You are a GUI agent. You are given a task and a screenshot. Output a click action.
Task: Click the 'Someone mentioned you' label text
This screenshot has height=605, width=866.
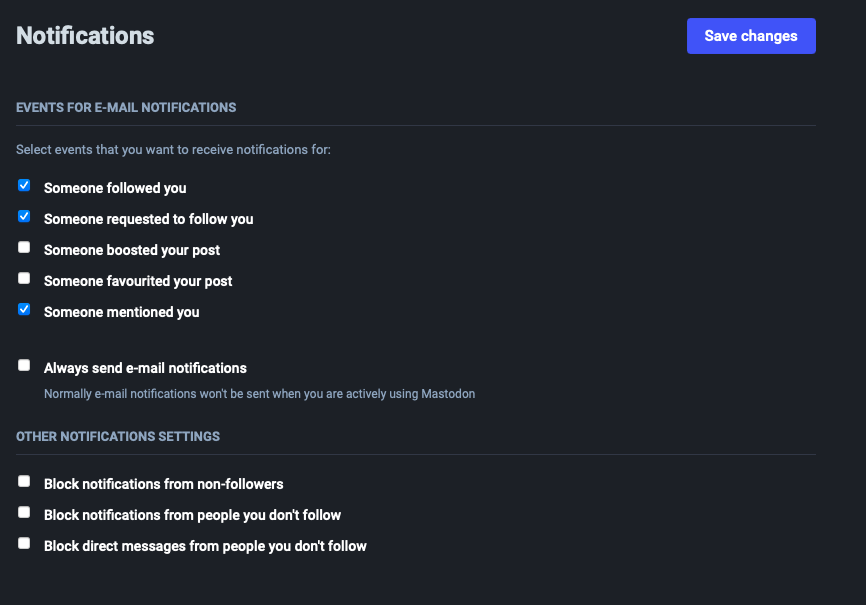[x=122, y=312]
